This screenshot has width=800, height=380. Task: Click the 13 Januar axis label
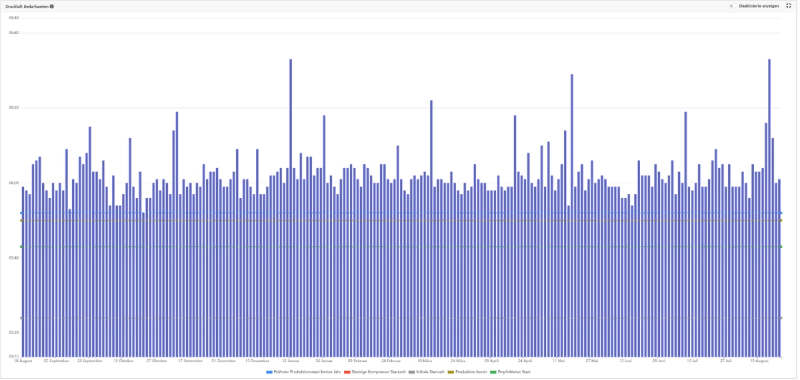(x=291, y=361)
